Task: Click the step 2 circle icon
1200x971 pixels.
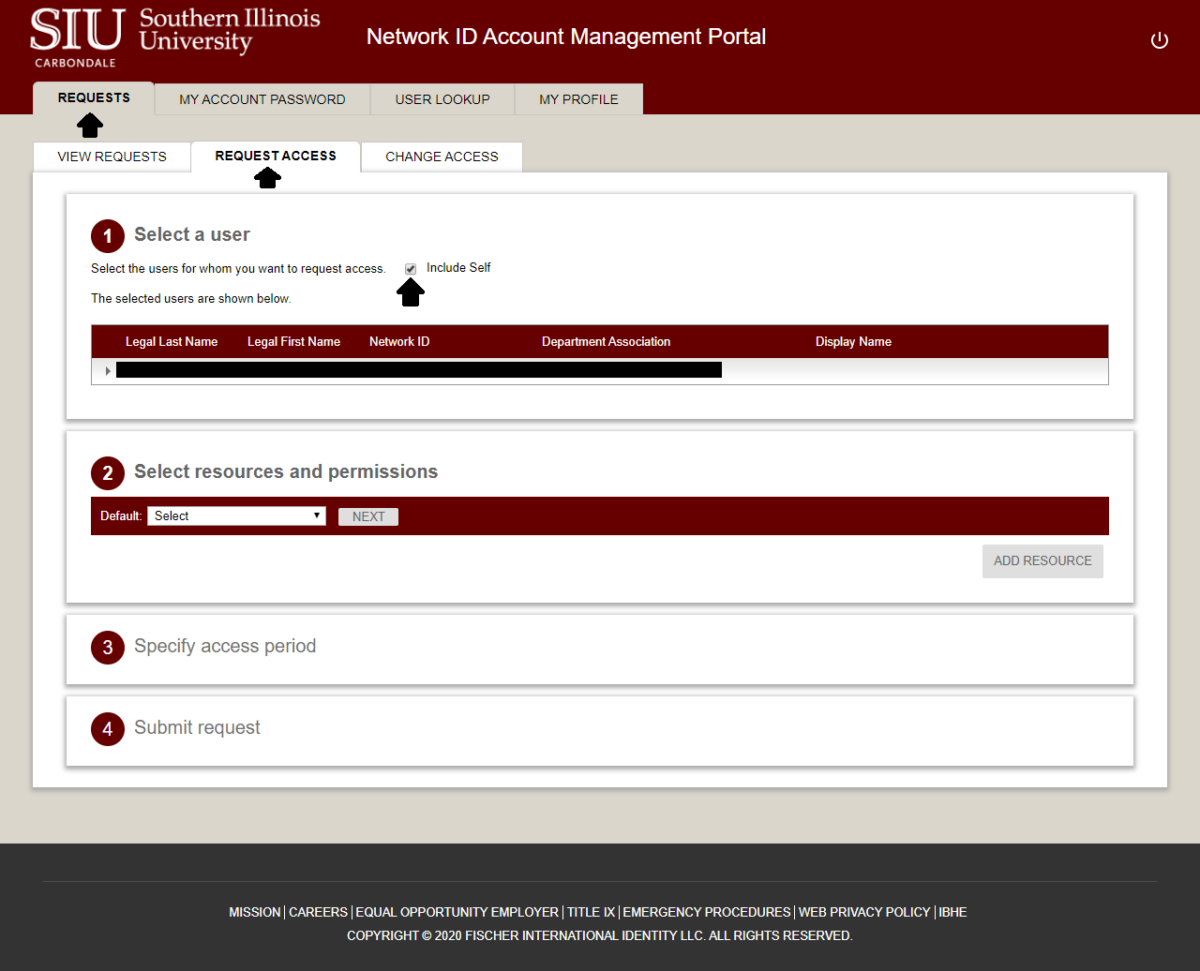Action: [107, 472]
